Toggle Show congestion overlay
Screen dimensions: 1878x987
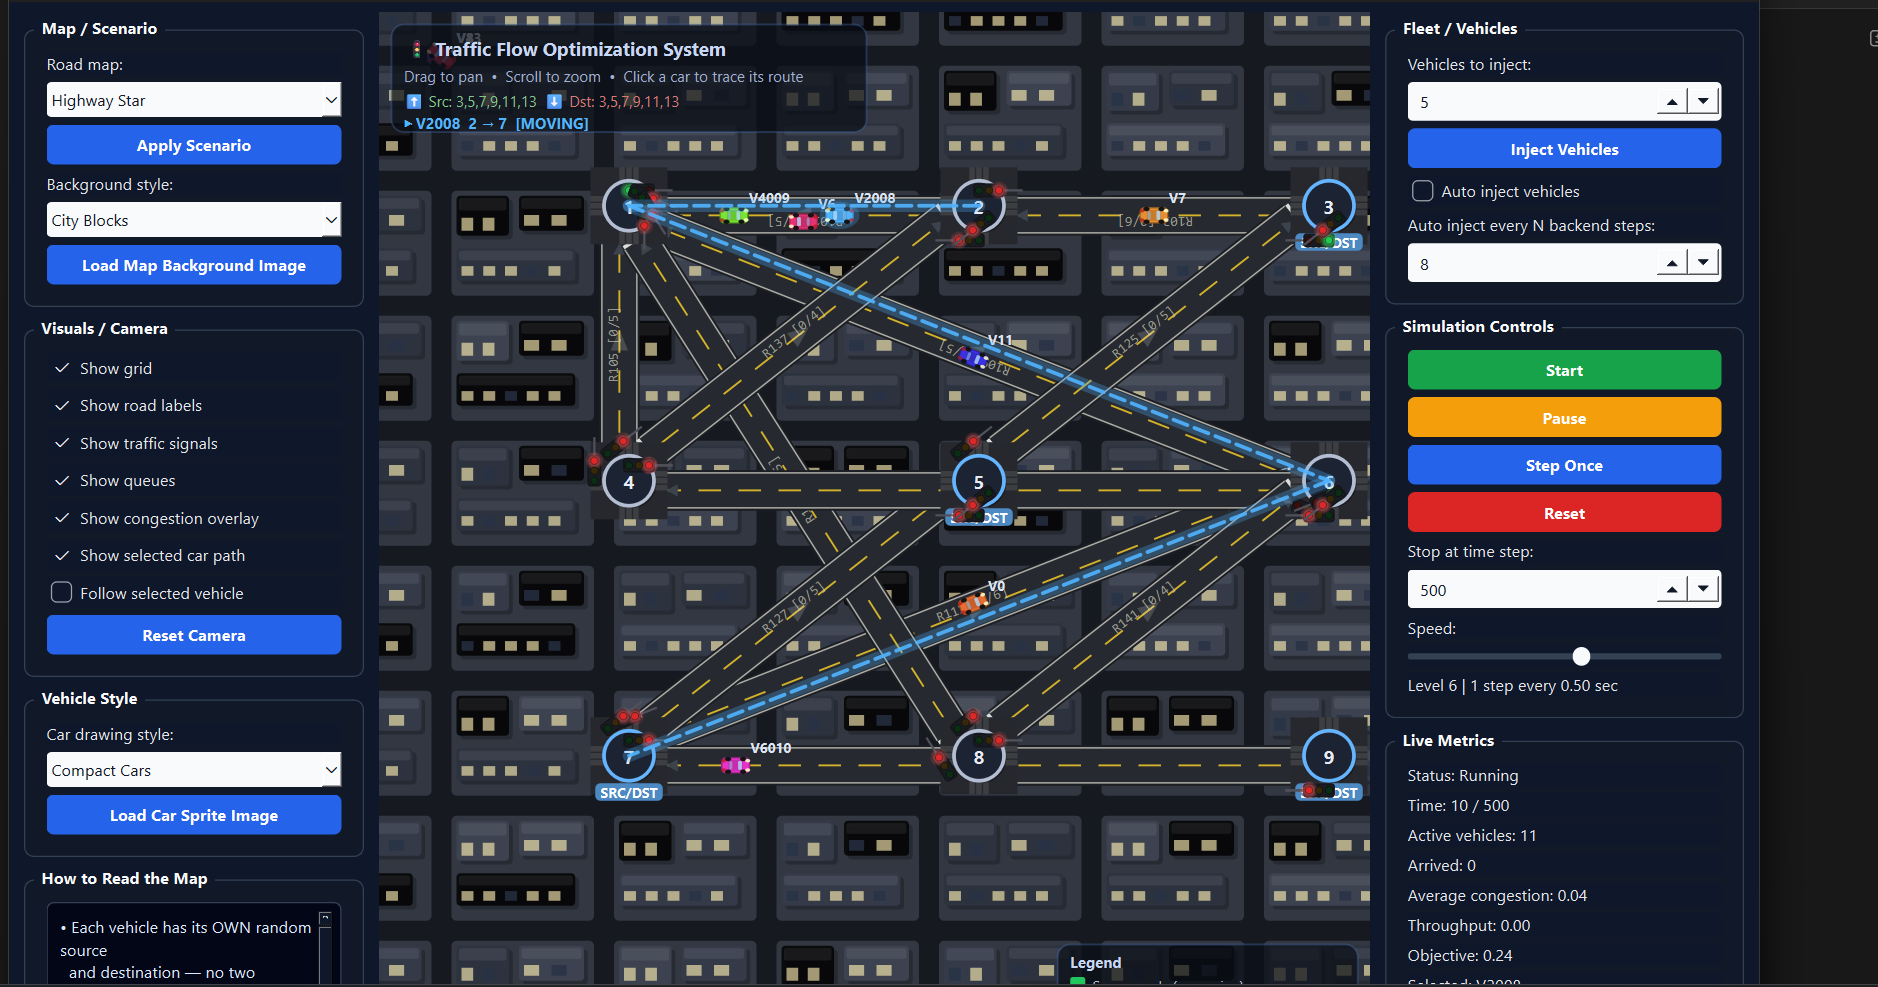pos(155,519)
